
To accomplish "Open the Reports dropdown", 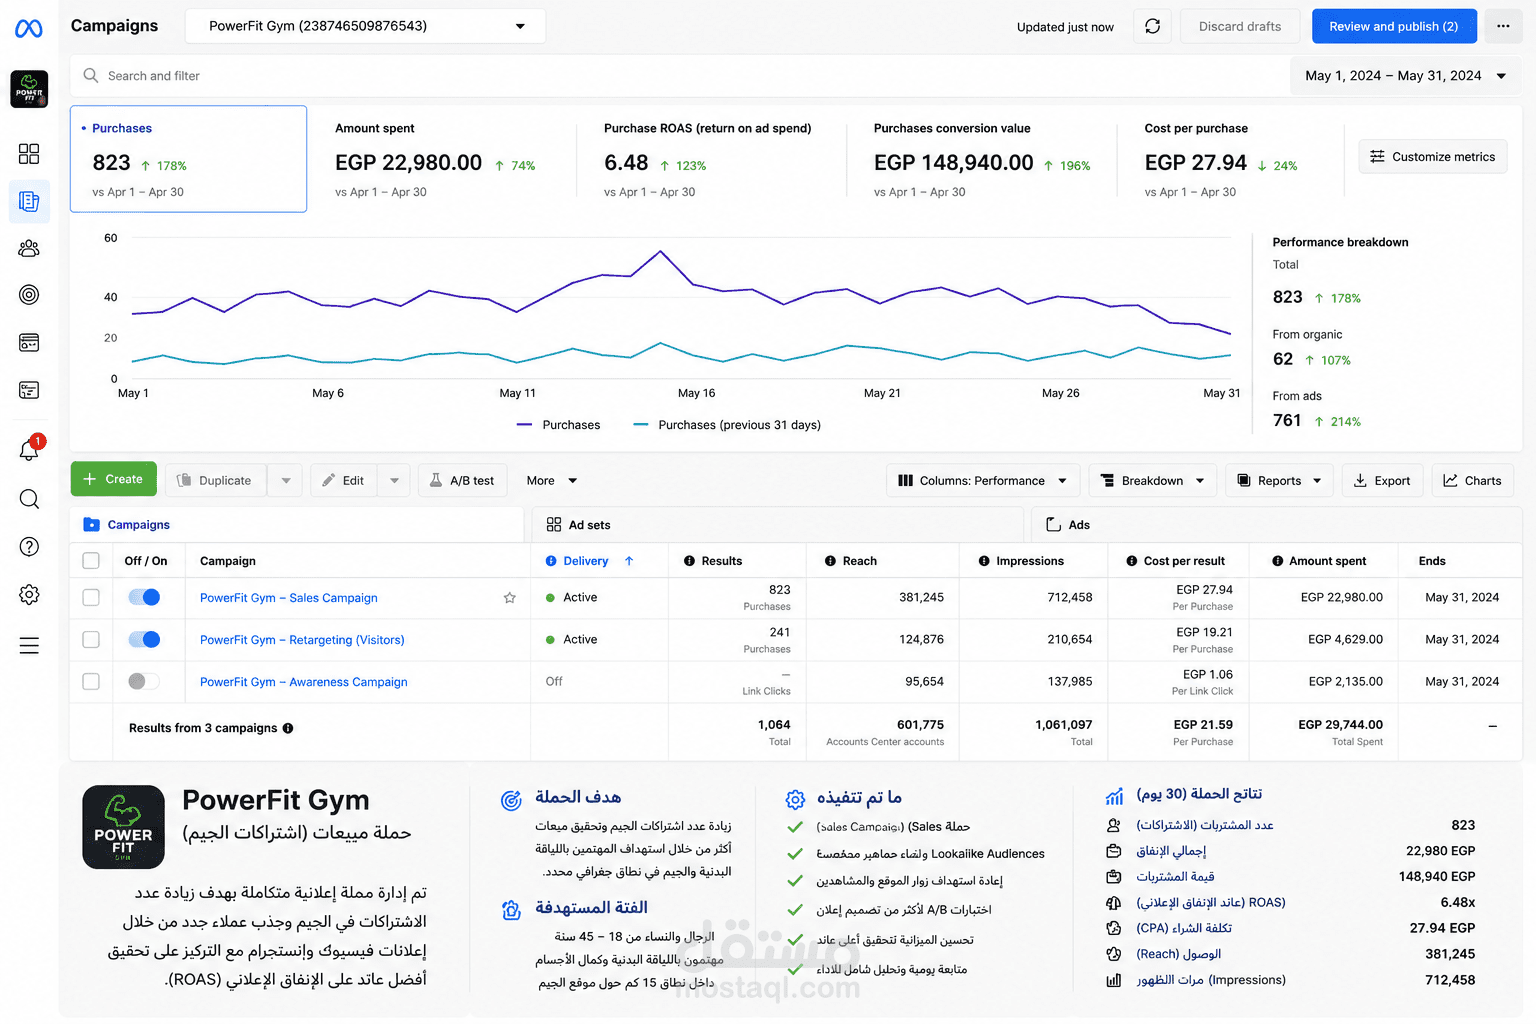I will pyautogui.click(x=1280, y=481).
